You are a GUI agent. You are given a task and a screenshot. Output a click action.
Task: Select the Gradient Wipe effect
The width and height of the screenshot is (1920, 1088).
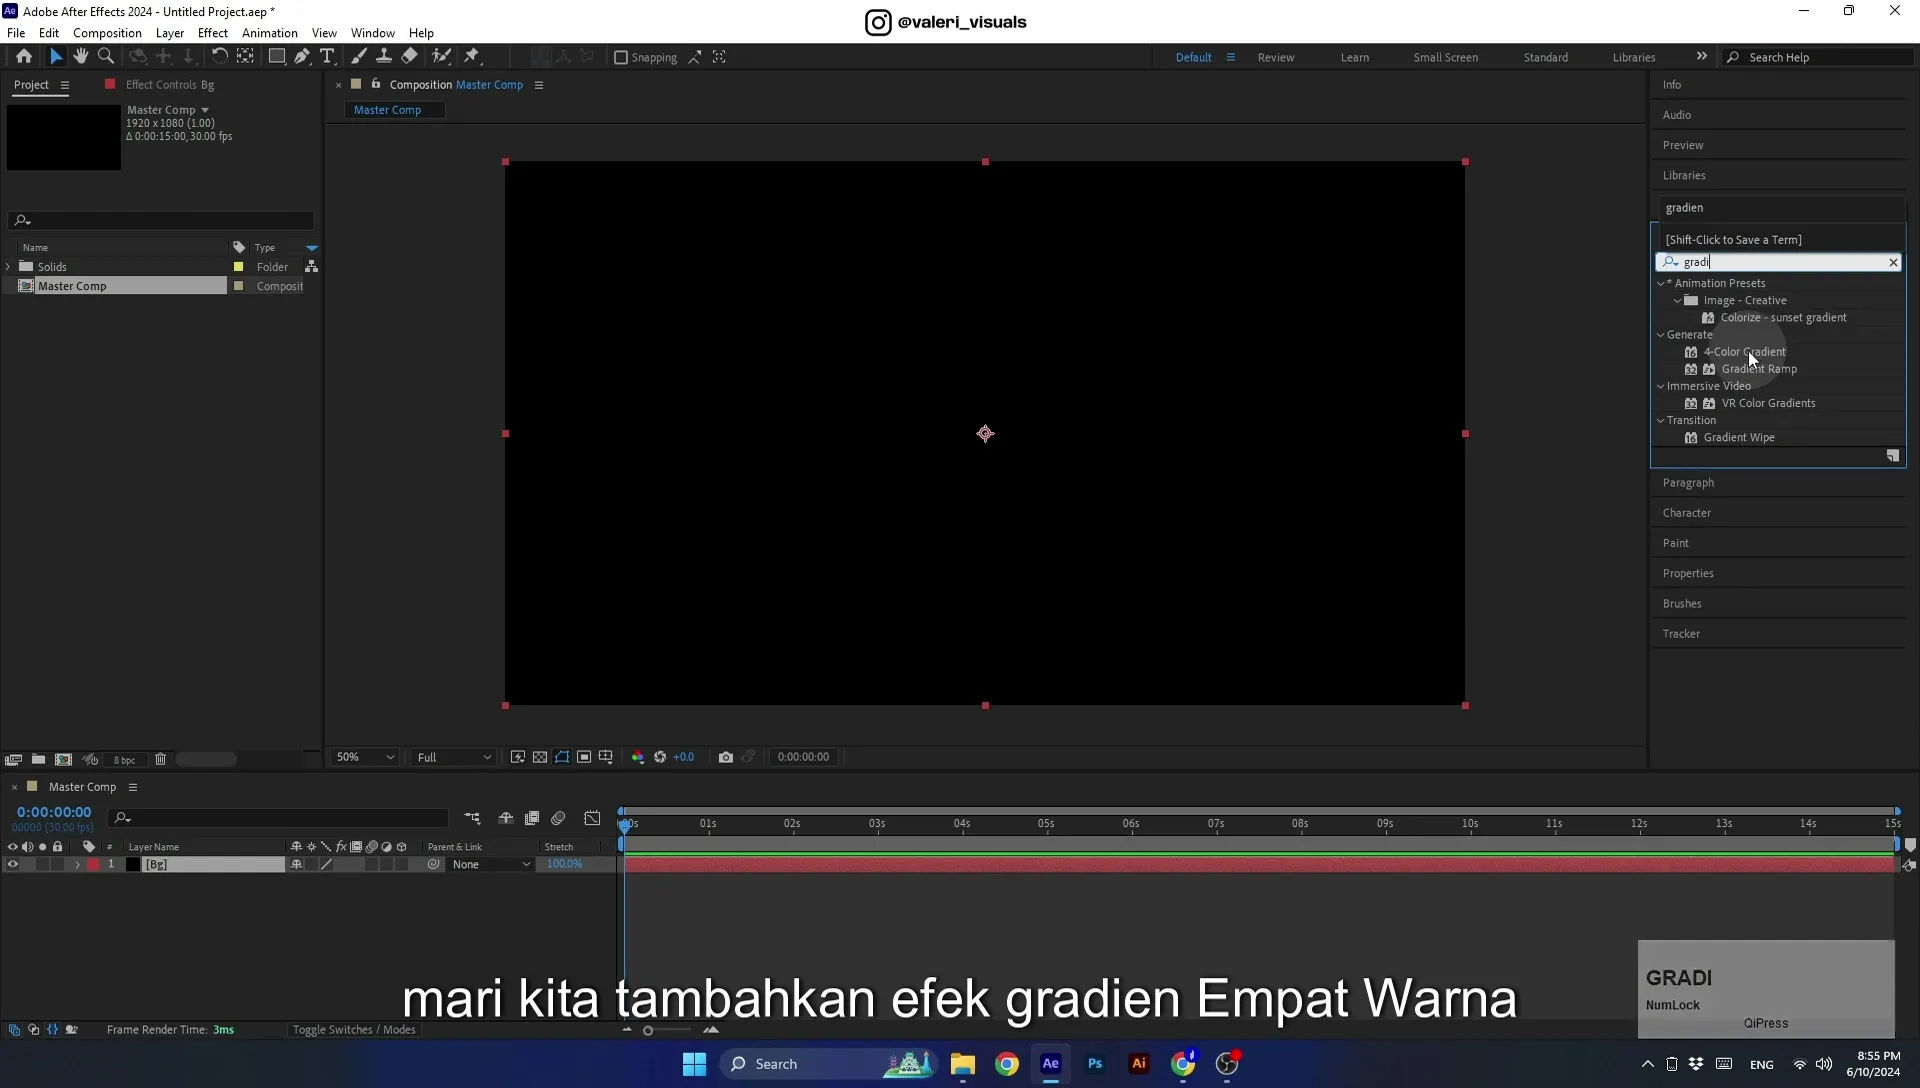click(x=1739, y=437)
